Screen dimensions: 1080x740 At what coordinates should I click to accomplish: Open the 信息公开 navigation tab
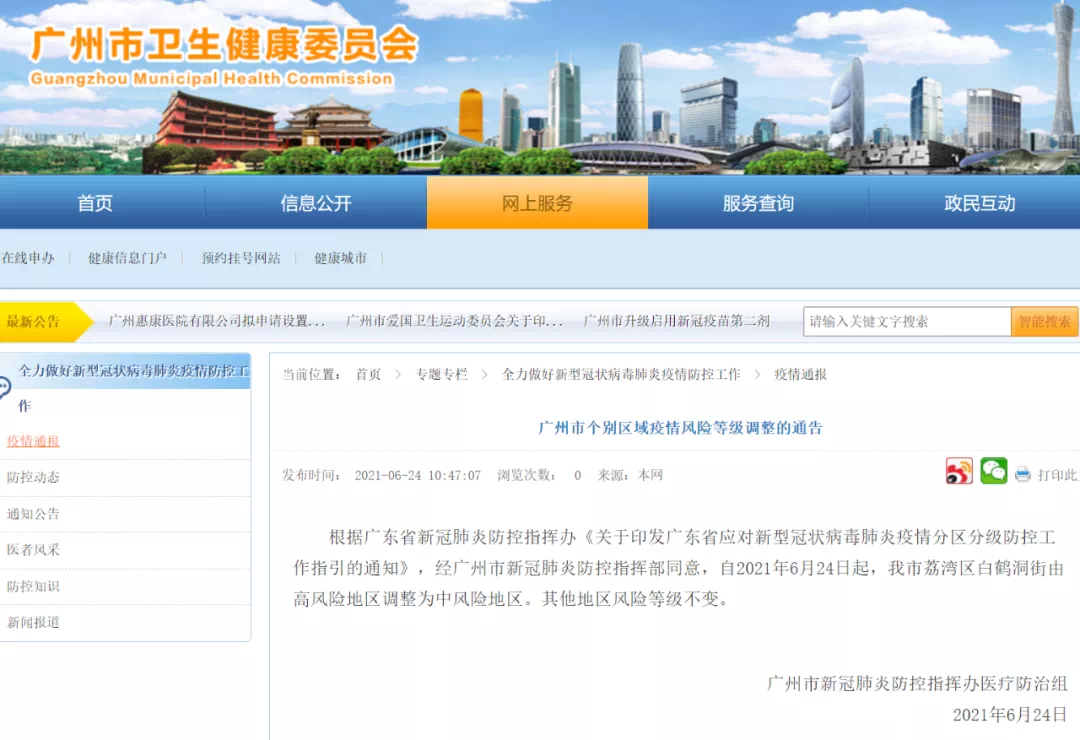coord(316,204)
